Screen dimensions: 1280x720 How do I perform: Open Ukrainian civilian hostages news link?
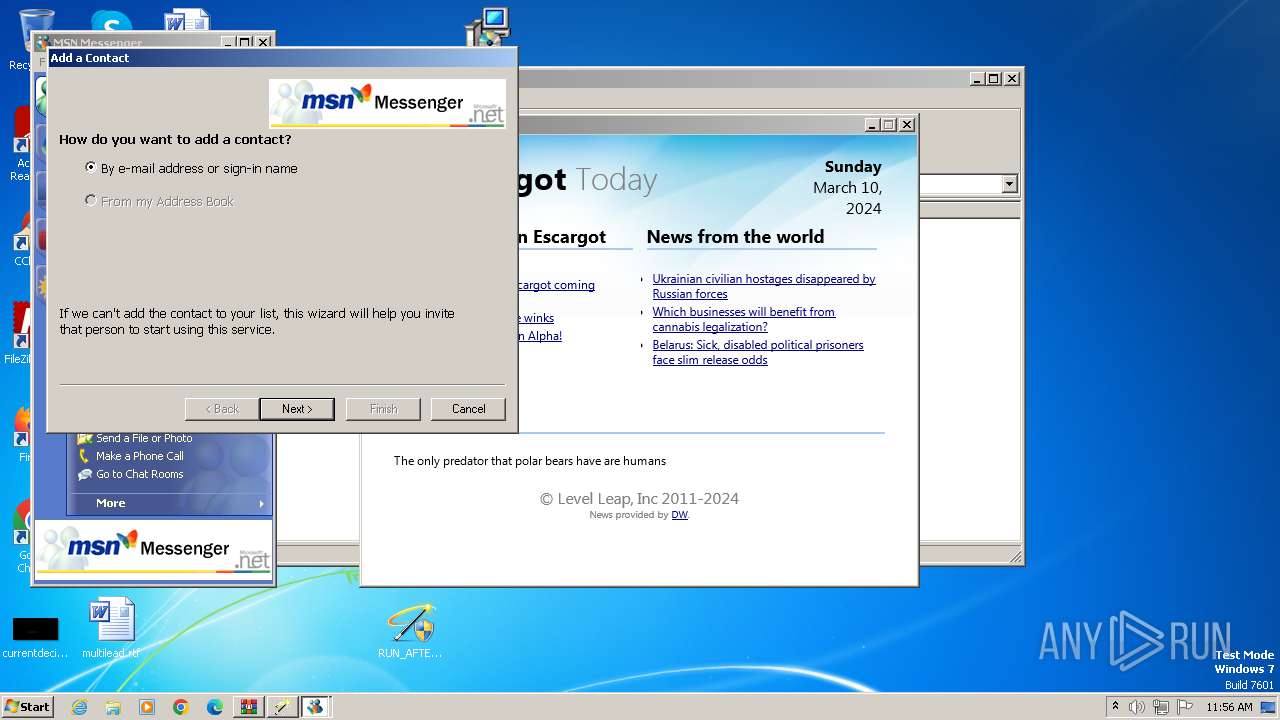tap(764, 286)
